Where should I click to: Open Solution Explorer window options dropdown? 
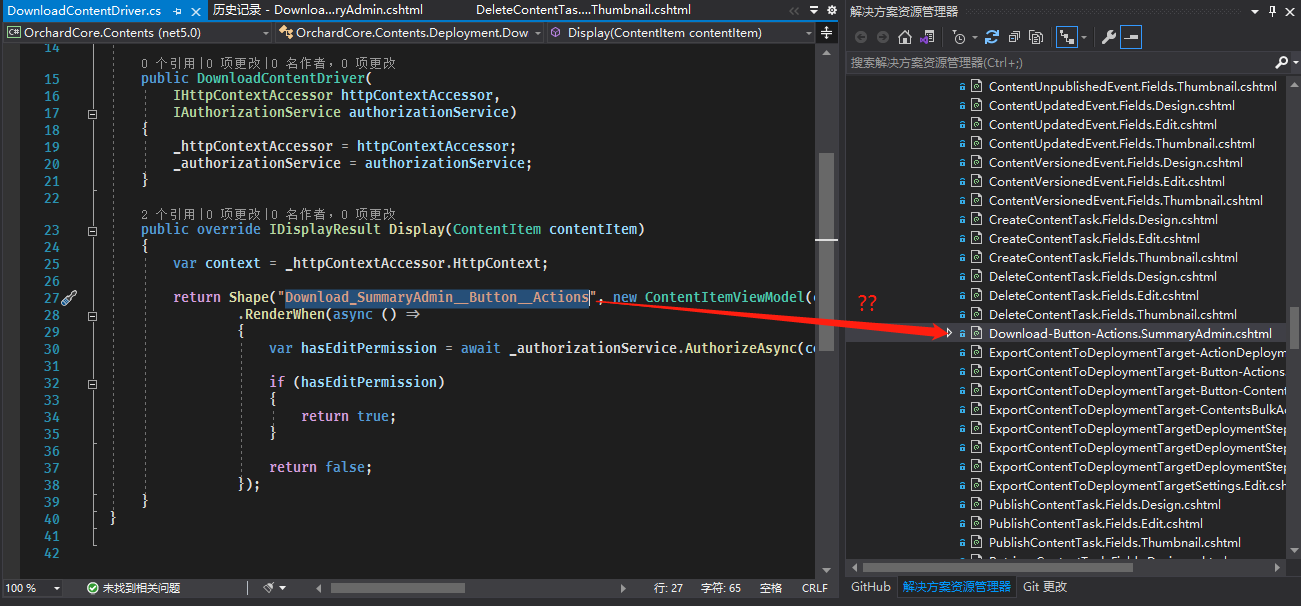click(x=1256, y=11)
